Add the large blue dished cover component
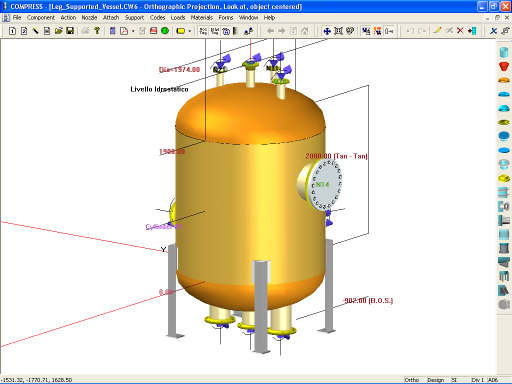Viewport: 512px width, 384px height. pyautogui.click(x=504, y=136)
